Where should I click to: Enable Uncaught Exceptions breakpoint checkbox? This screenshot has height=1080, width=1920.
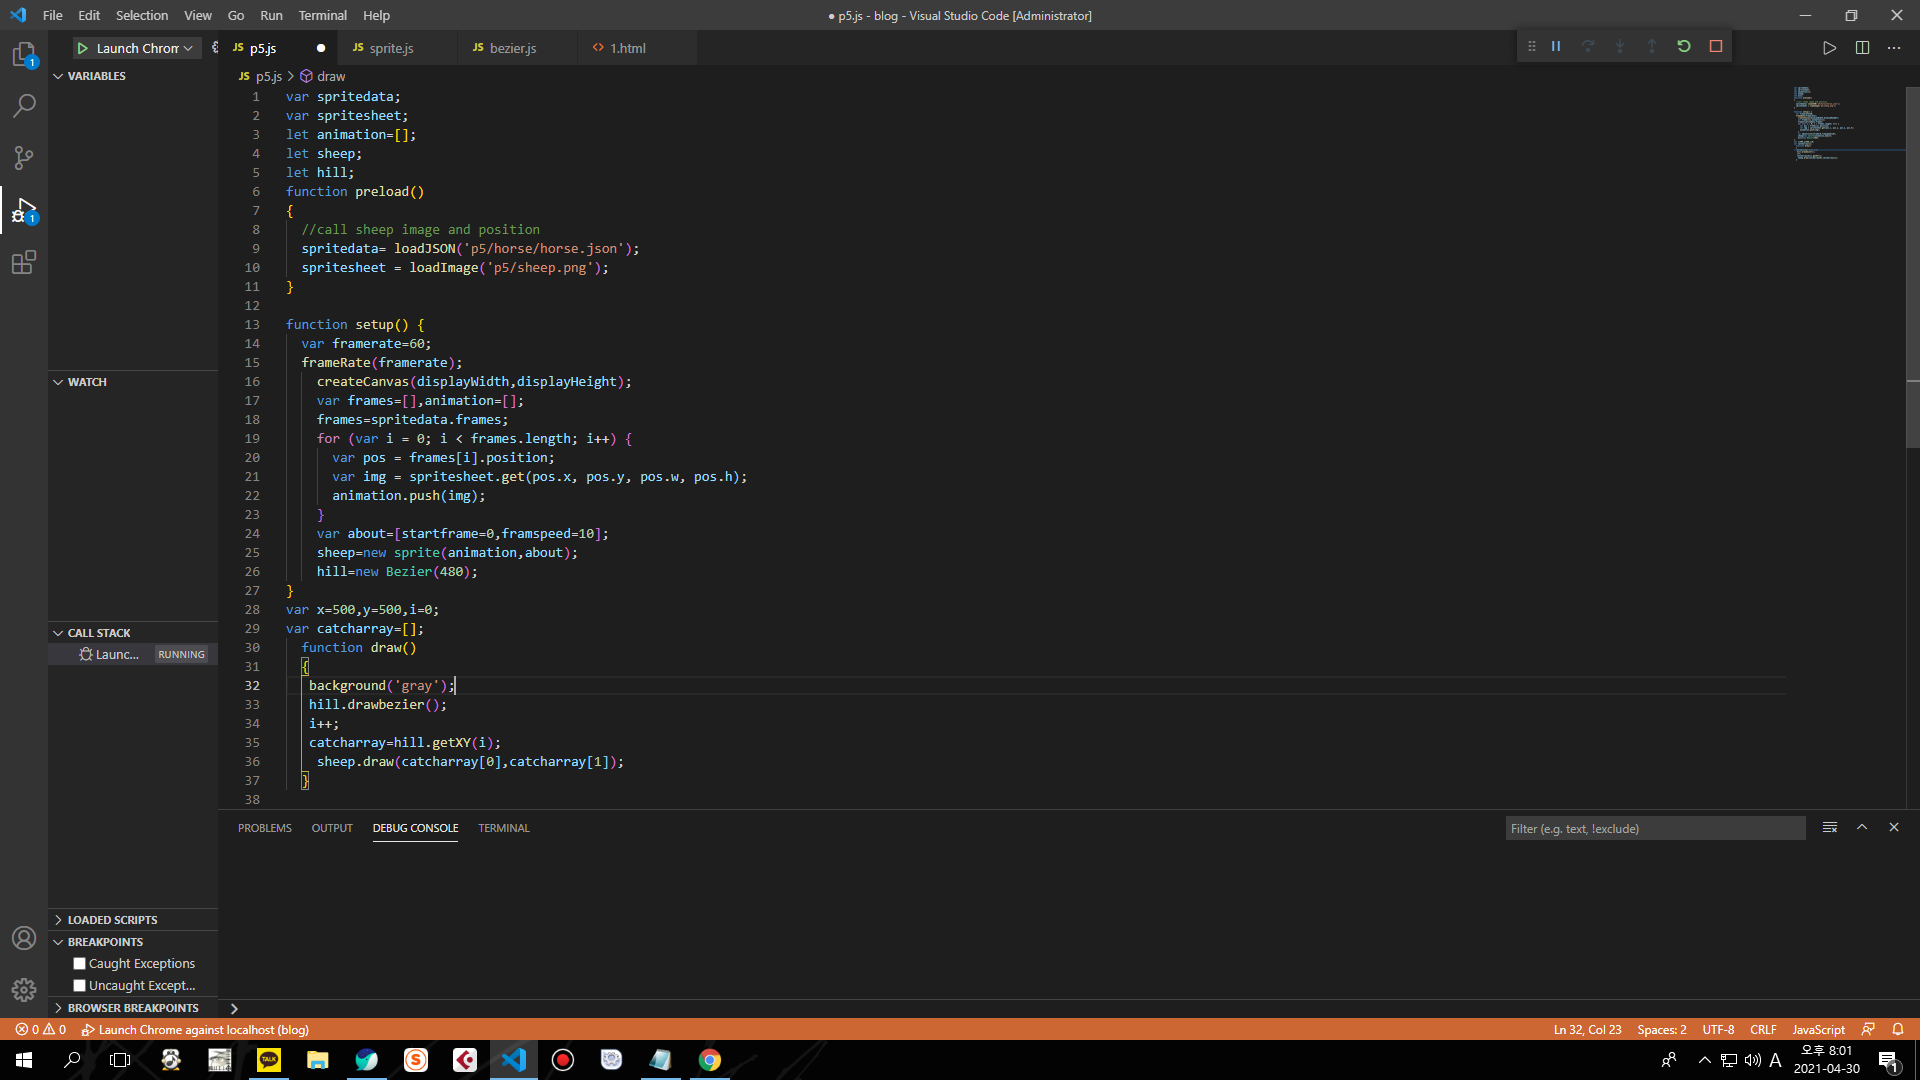point(80,986)
